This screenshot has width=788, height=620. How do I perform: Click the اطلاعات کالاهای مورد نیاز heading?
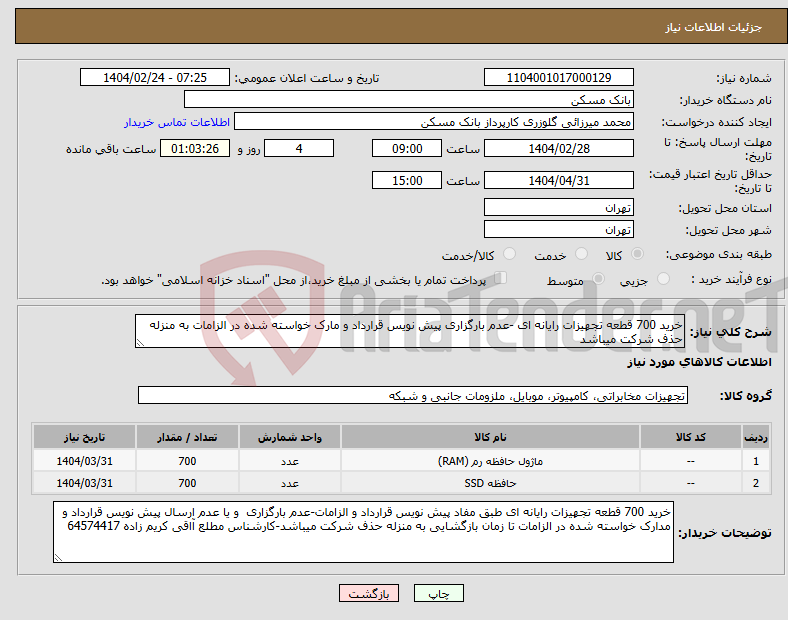pyautogui.click(x=699, y=362)
